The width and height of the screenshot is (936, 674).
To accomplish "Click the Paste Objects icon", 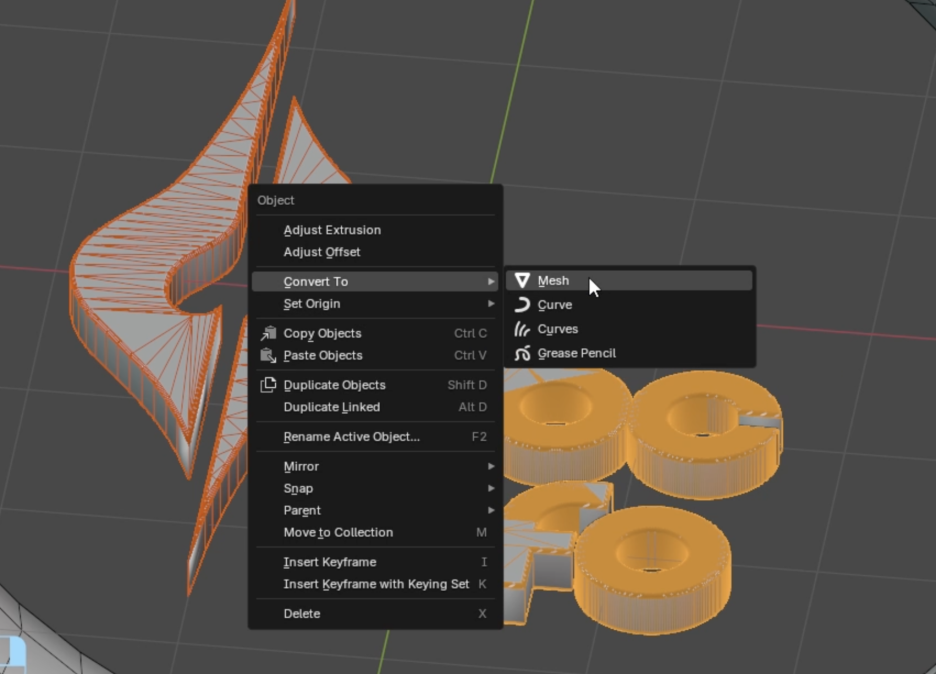I will point(268,355).
